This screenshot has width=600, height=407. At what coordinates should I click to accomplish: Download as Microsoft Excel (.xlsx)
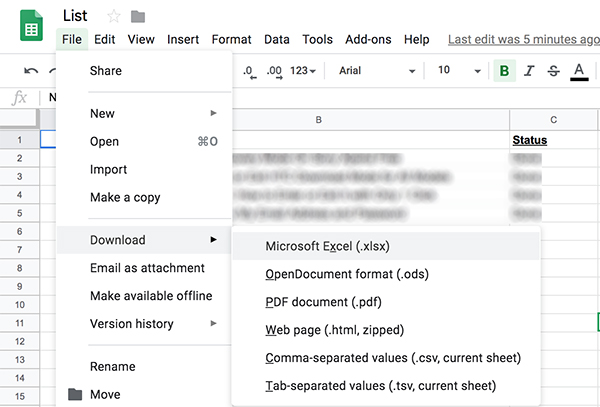pyautogui.click(x=386, y=246)
